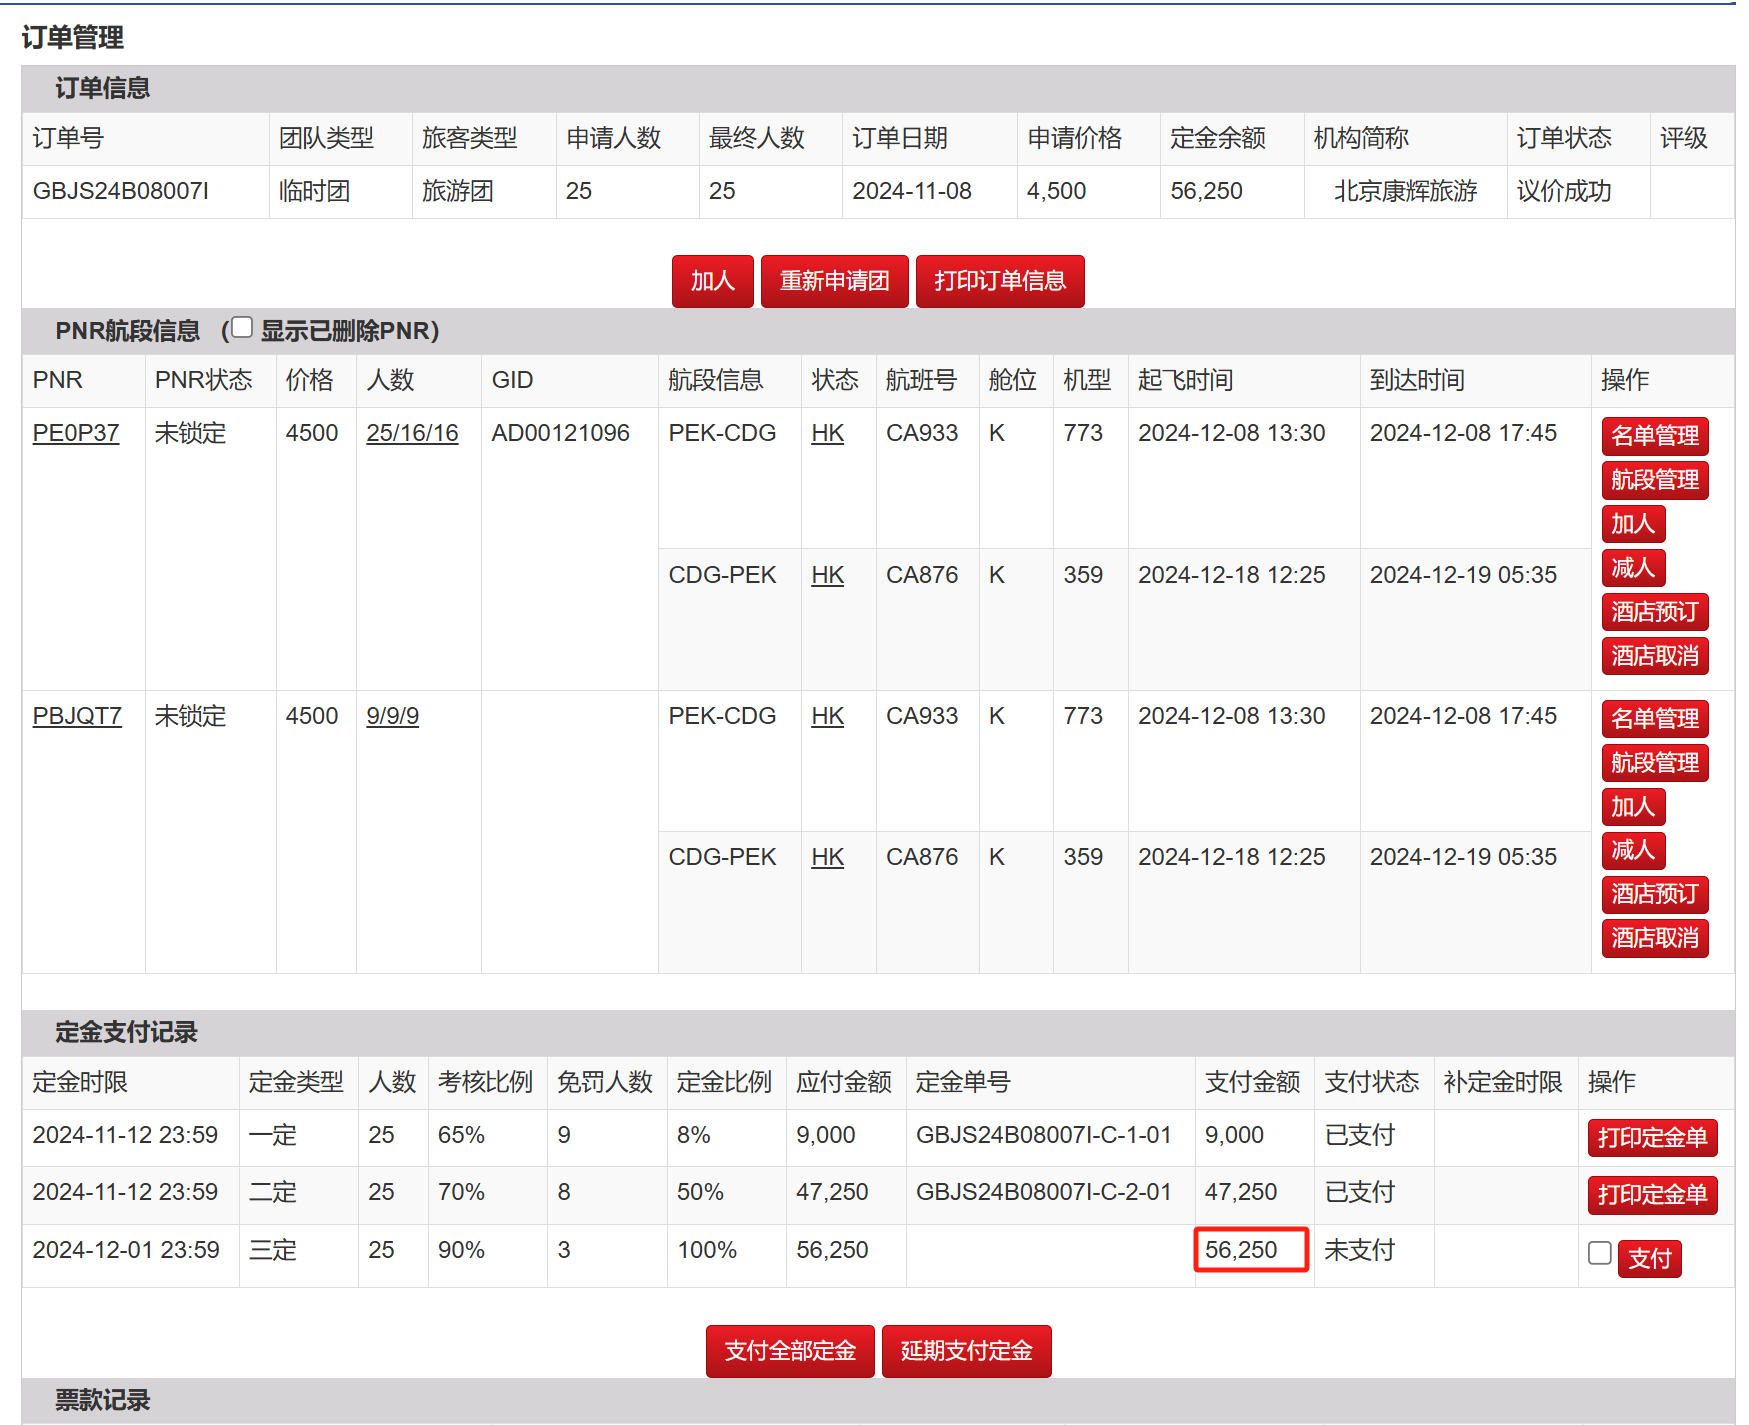1749x1425 pixels.
Task: Open the PE0P37 PNR link
Action: 76,433
